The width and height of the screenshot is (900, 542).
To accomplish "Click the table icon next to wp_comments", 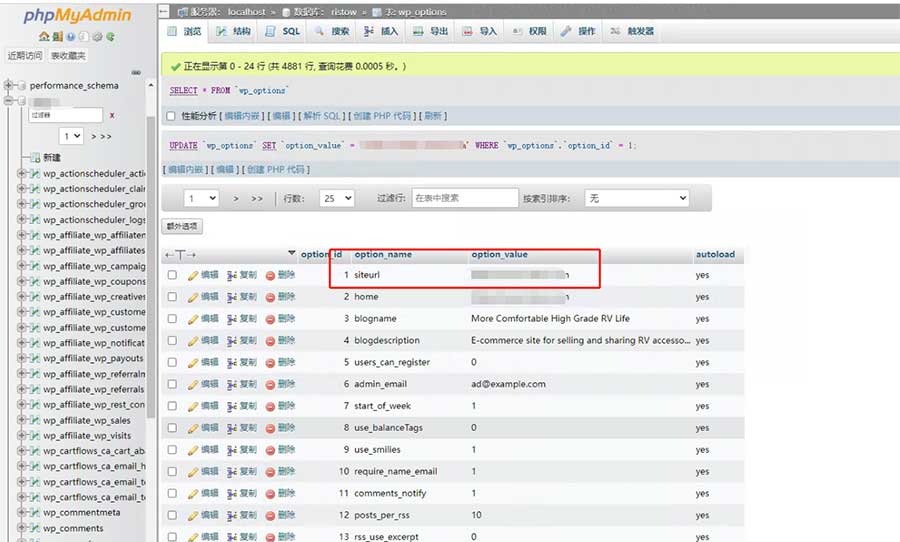I will tap(35, 528).
